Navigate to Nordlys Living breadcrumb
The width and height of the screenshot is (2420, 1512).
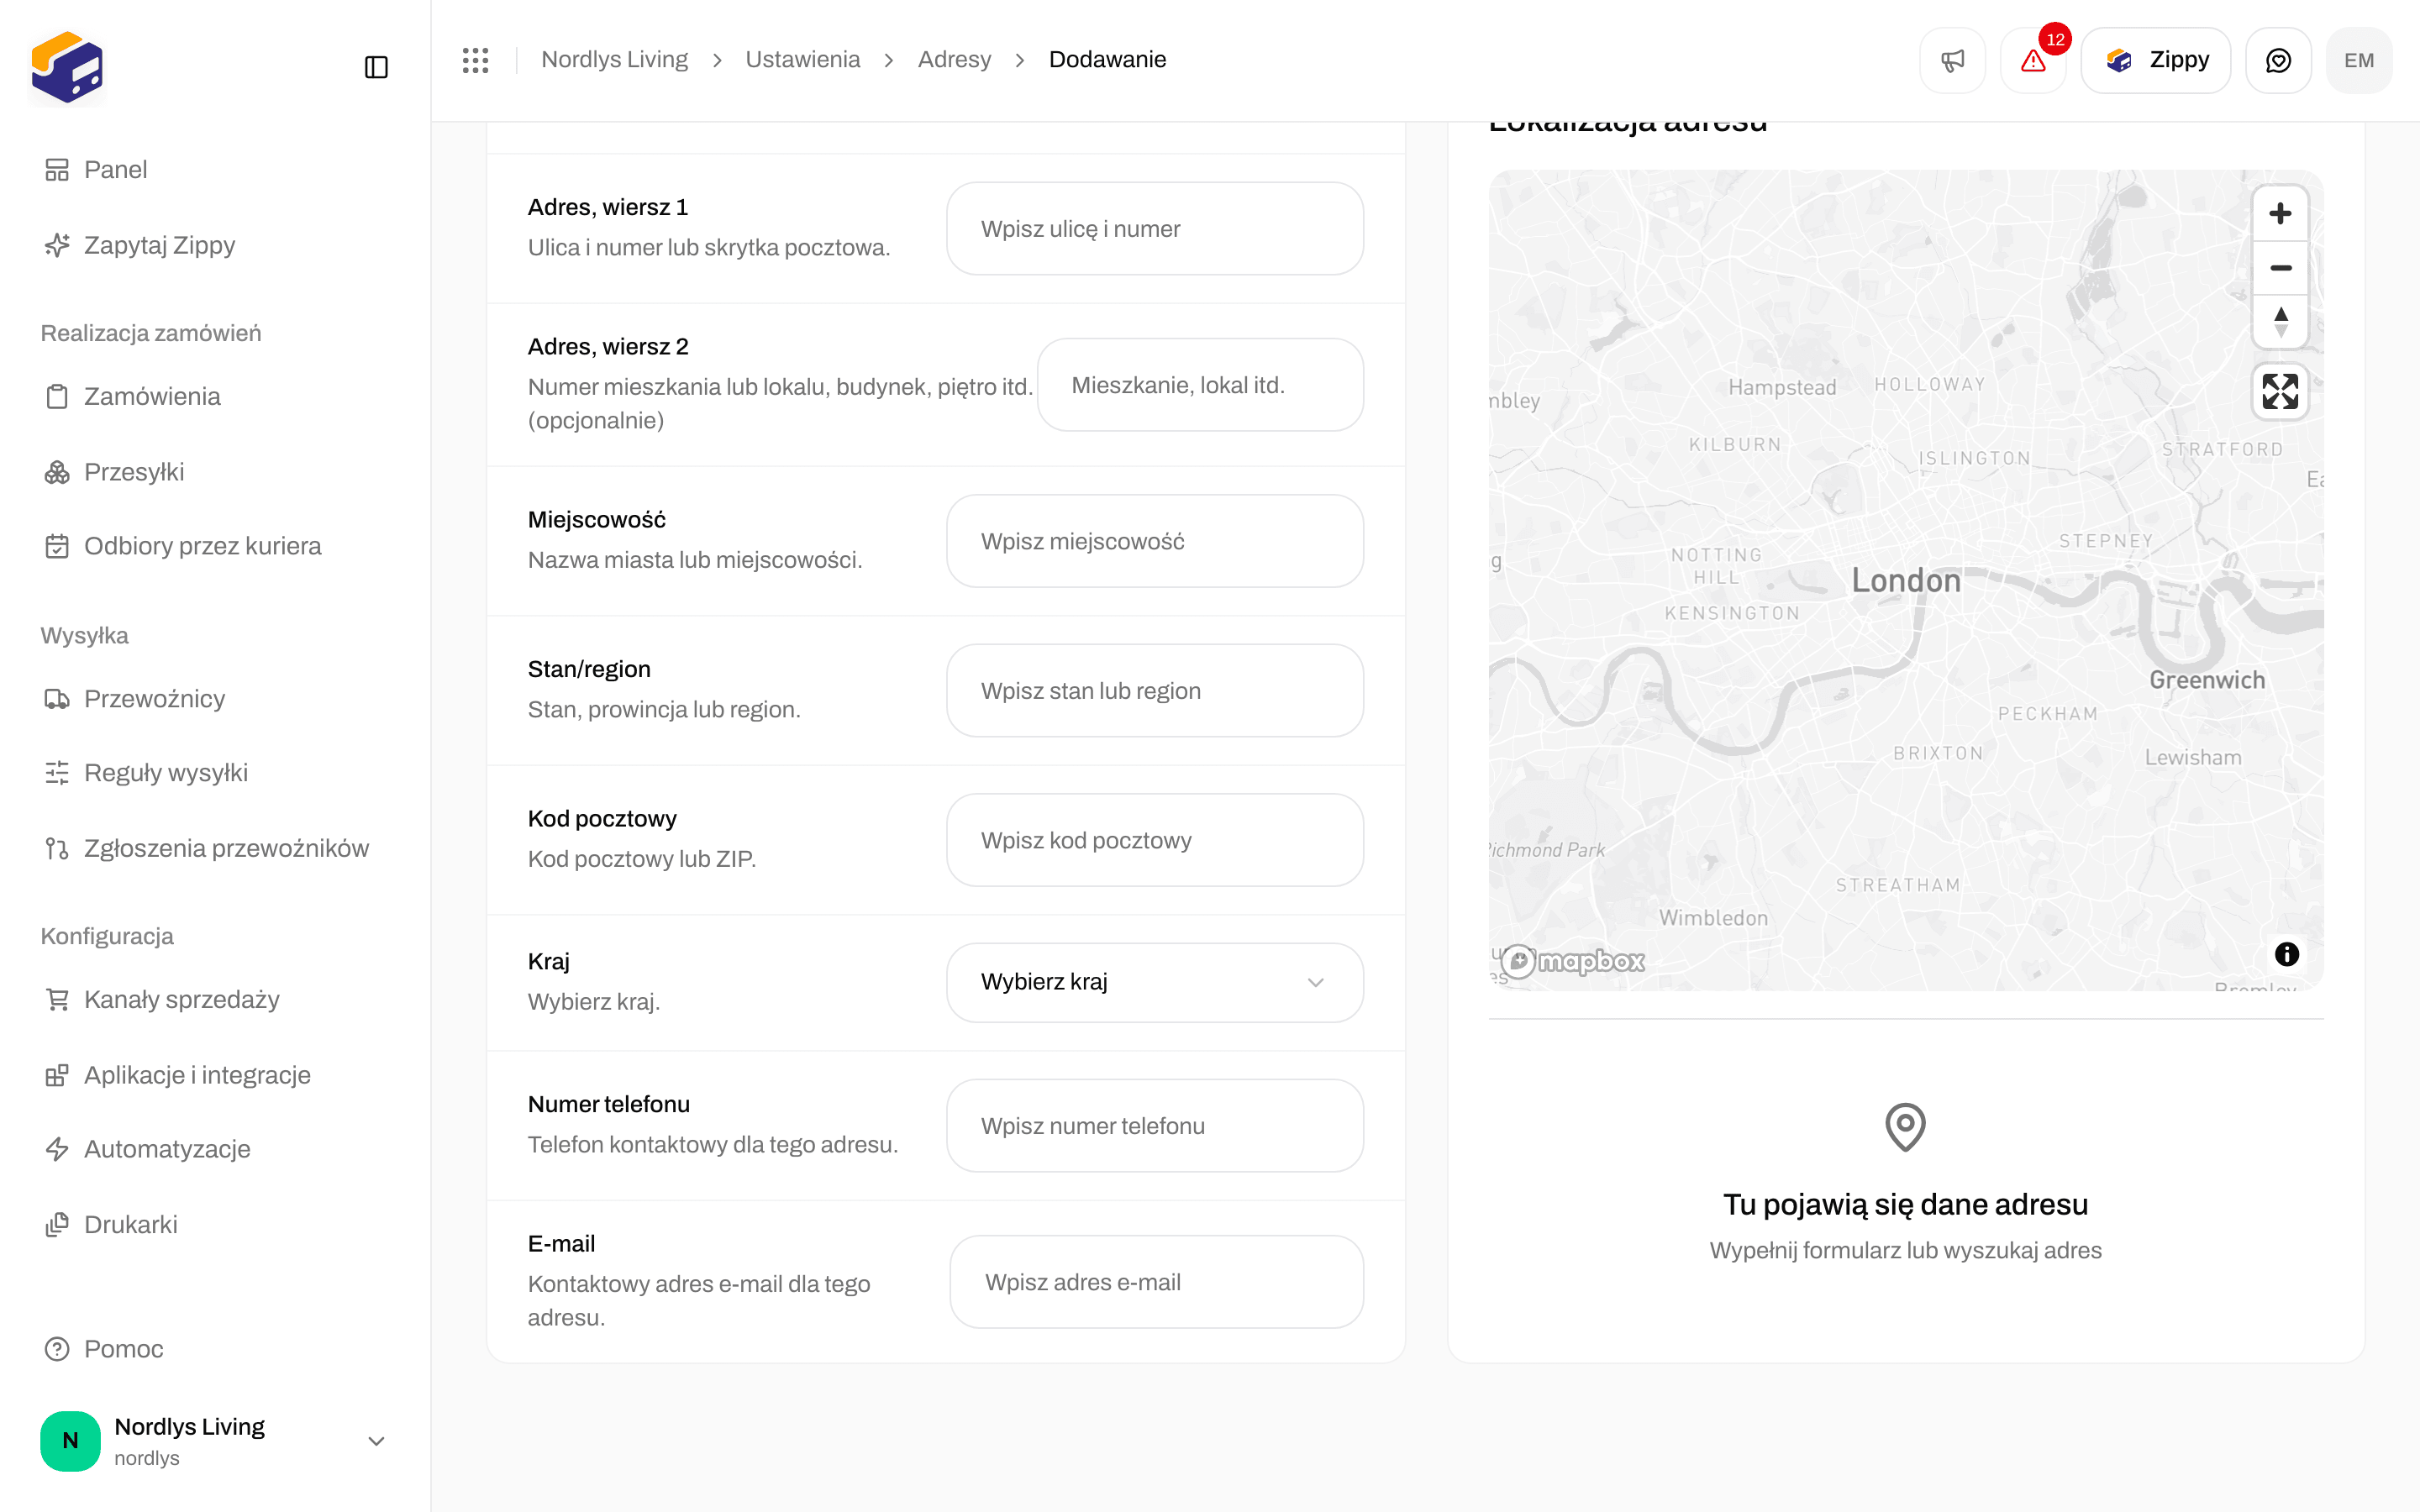tap(614, 60)
